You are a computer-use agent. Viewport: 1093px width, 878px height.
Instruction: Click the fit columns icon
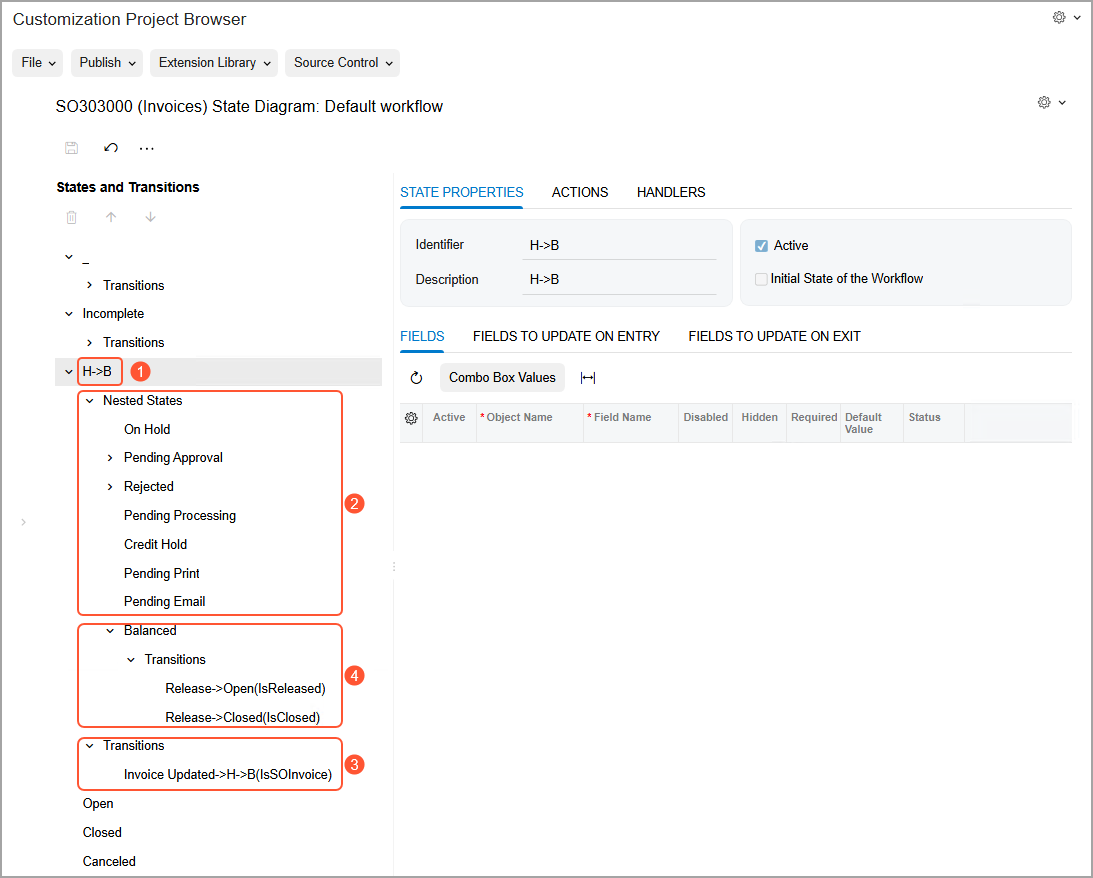[x=588, y=378]
